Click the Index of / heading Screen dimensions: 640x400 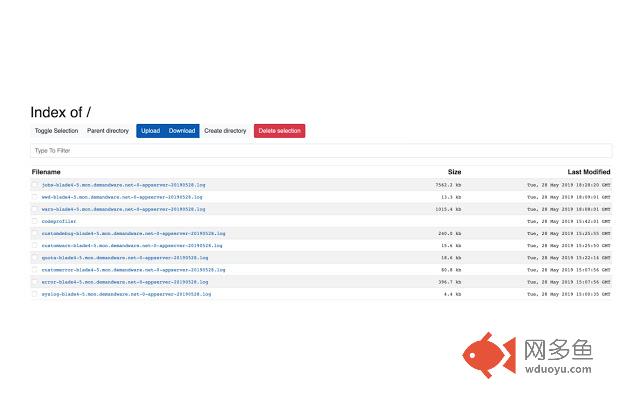tap(61, 112)
